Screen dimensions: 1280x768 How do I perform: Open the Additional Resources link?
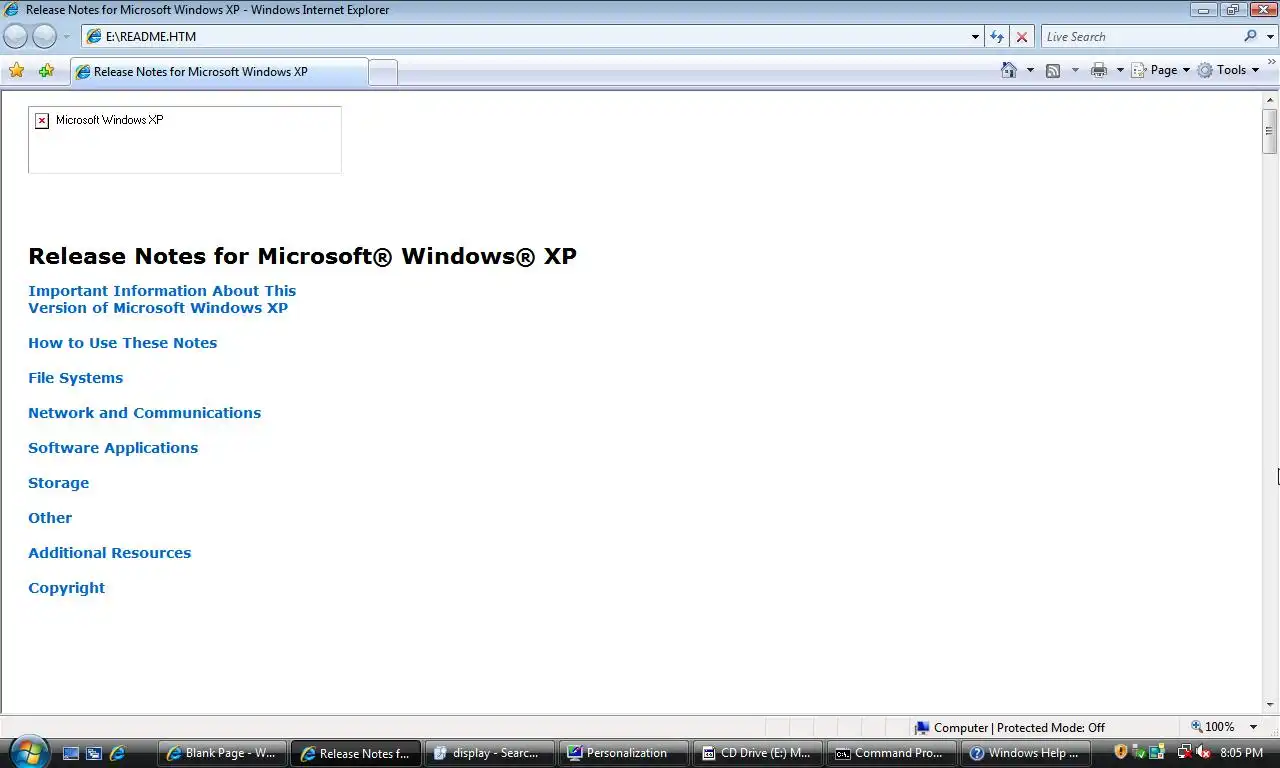(x=109, y=553)
